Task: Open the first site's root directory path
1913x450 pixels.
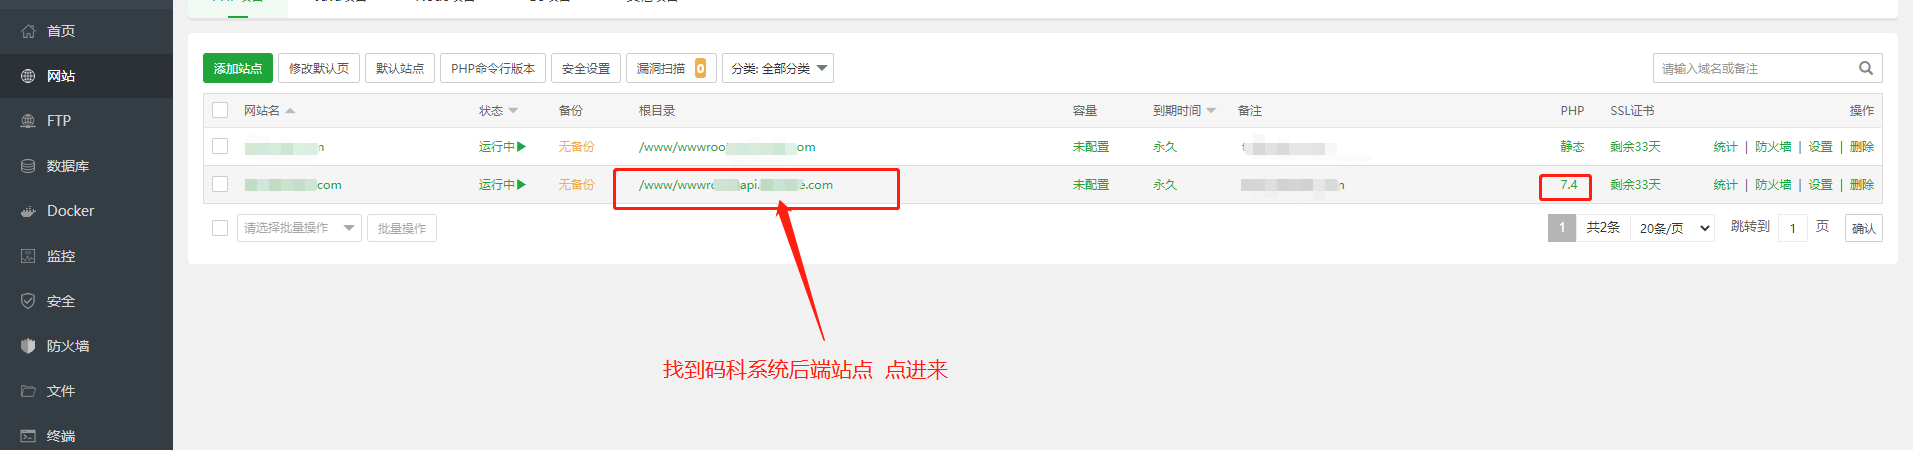Action: click(x=727, y=147)
